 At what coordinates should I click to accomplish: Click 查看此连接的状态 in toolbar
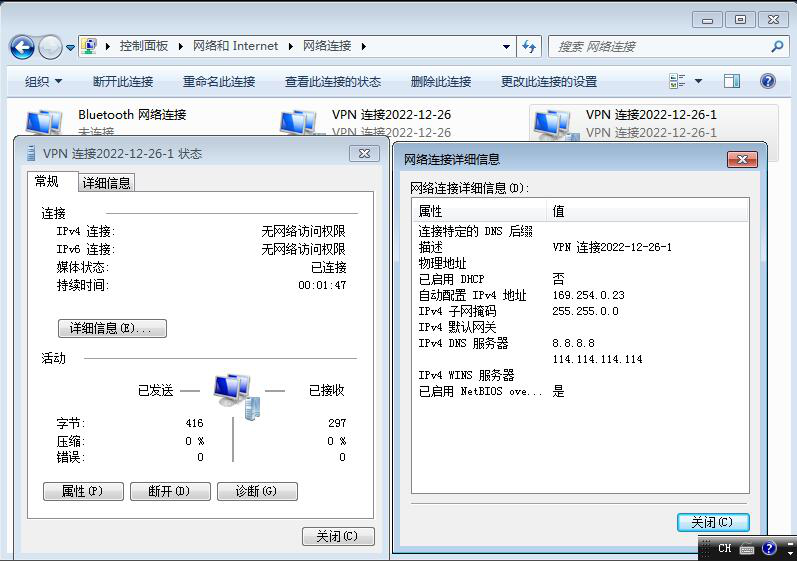(x=333, y=81)
